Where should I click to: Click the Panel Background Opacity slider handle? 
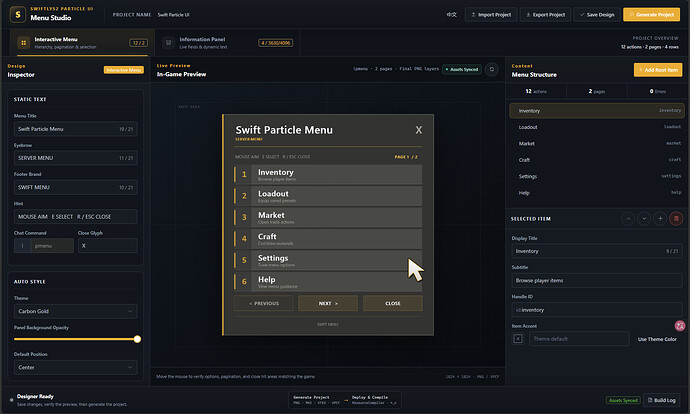(x=137, y=339)
